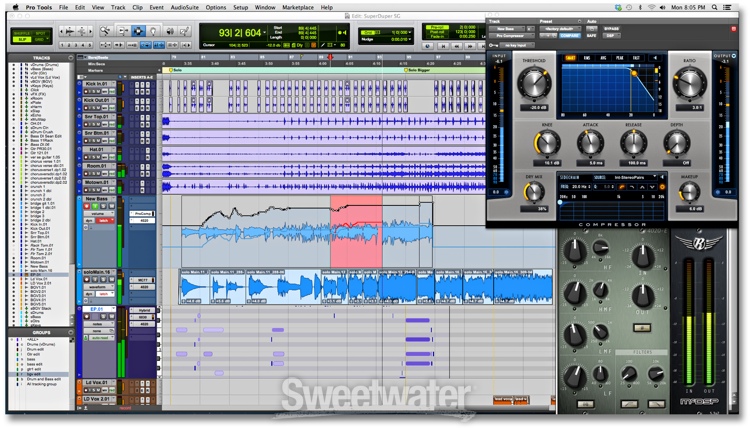The height and width of the screenshot is (428, 750).
Task: Select Smart detection mode in compressor
Action: (x=570, y=58)
